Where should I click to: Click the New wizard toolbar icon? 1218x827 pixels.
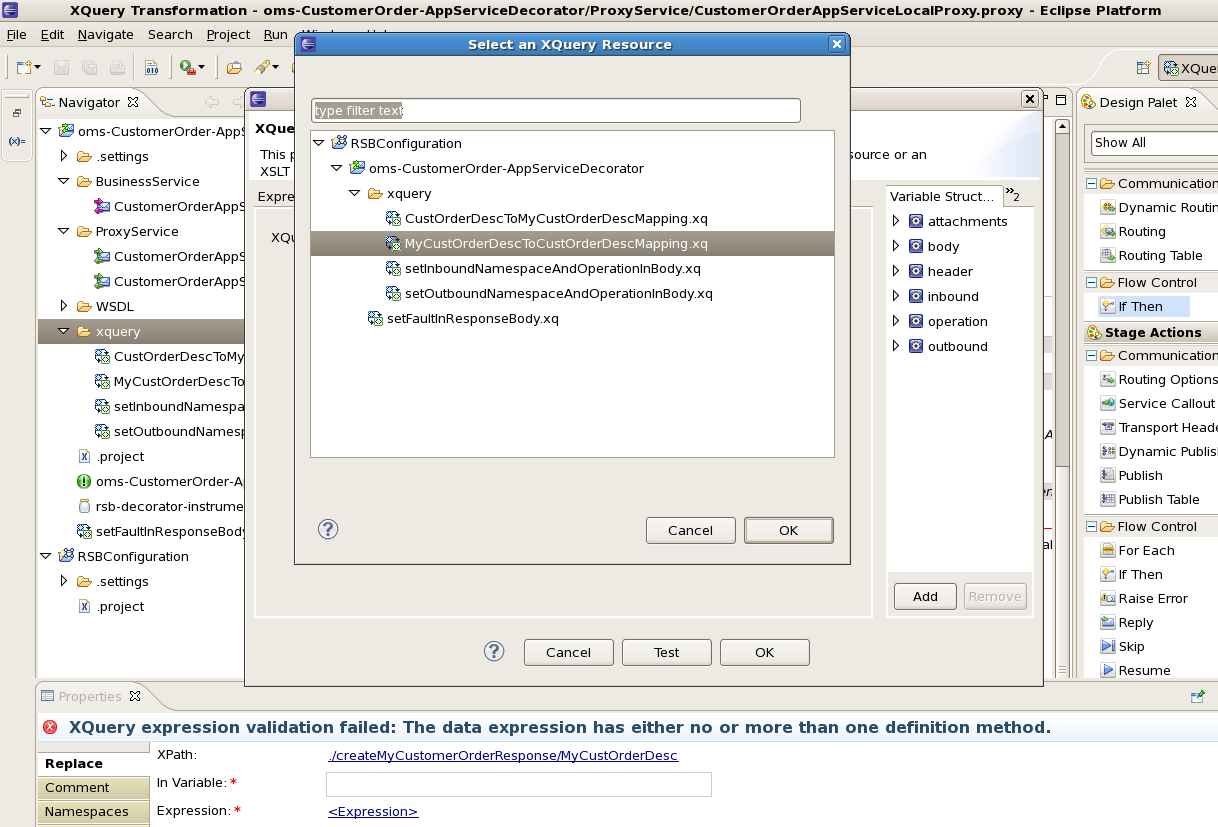pos(24,67)
